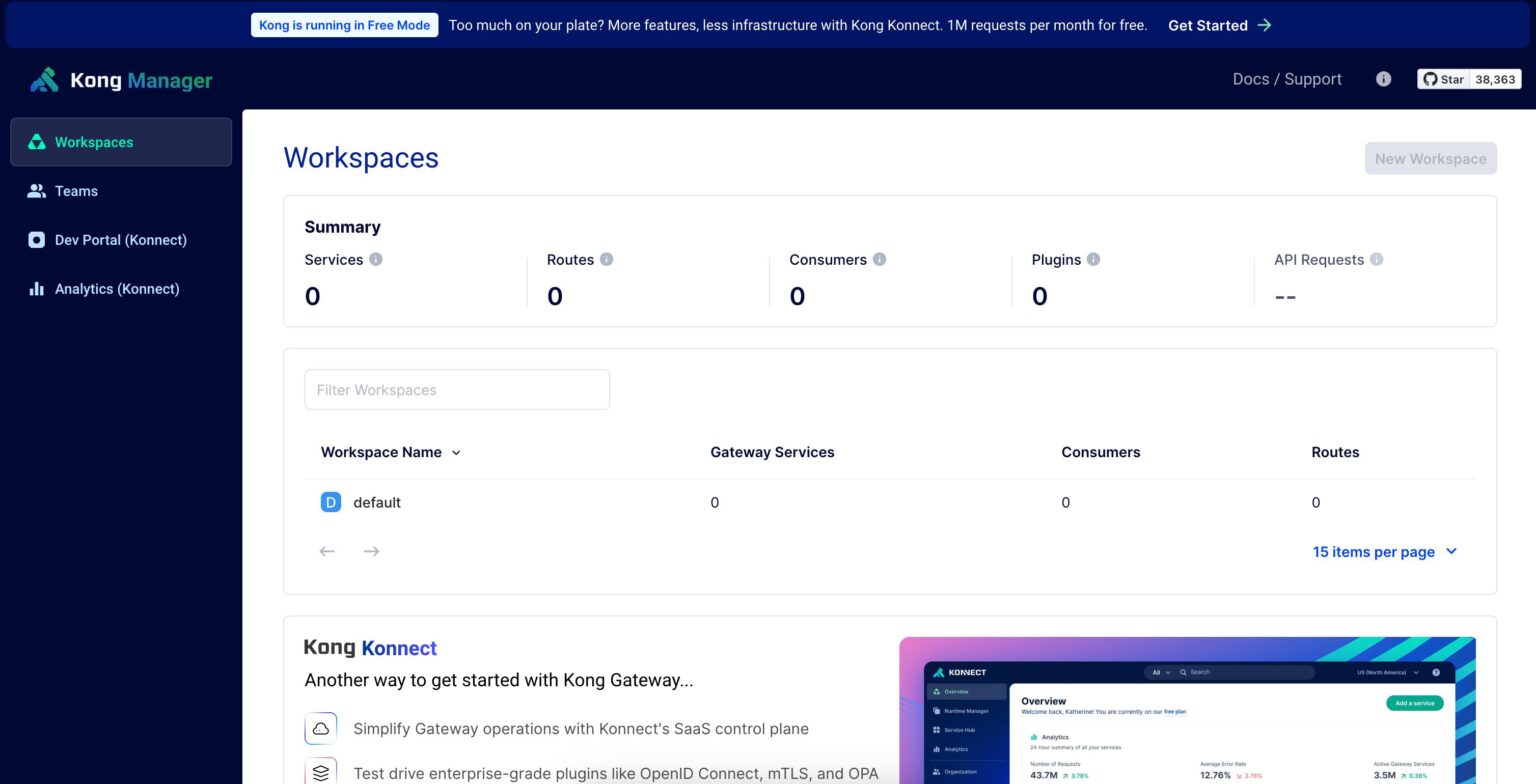Select Analytics (Konnect) sidebar item
The width and height of the screenshot is (1536, 784).
[116, 289]
